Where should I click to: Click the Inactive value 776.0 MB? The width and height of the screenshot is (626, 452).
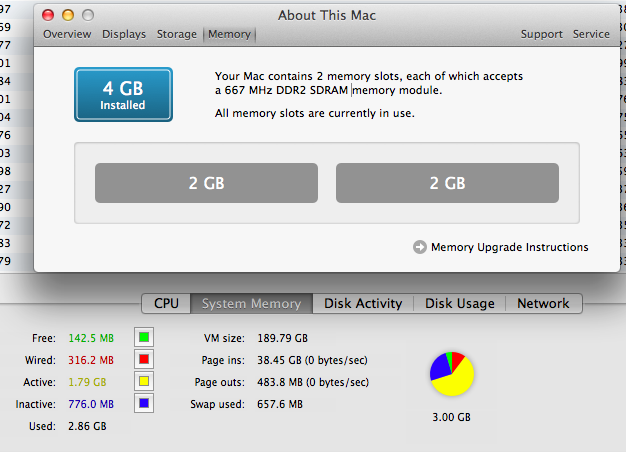[91, 404]
